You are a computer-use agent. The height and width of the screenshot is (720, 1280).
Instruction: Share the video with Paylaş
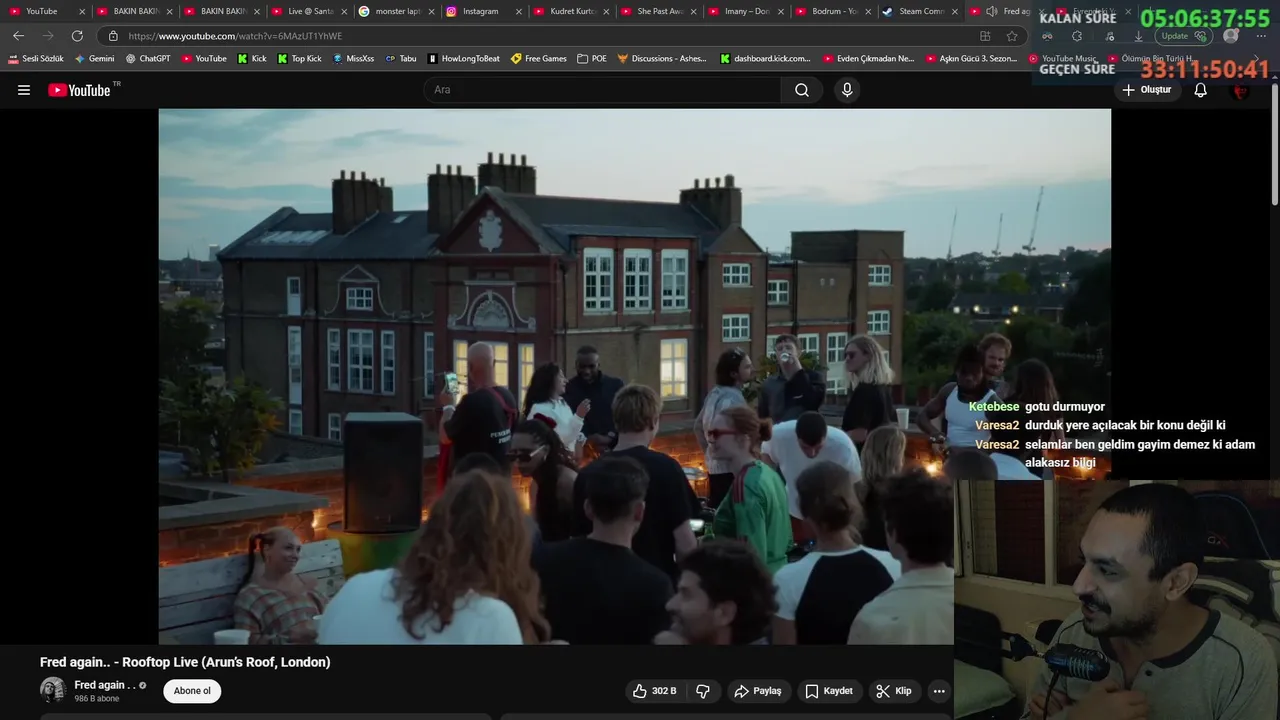[x=758, y=691]
